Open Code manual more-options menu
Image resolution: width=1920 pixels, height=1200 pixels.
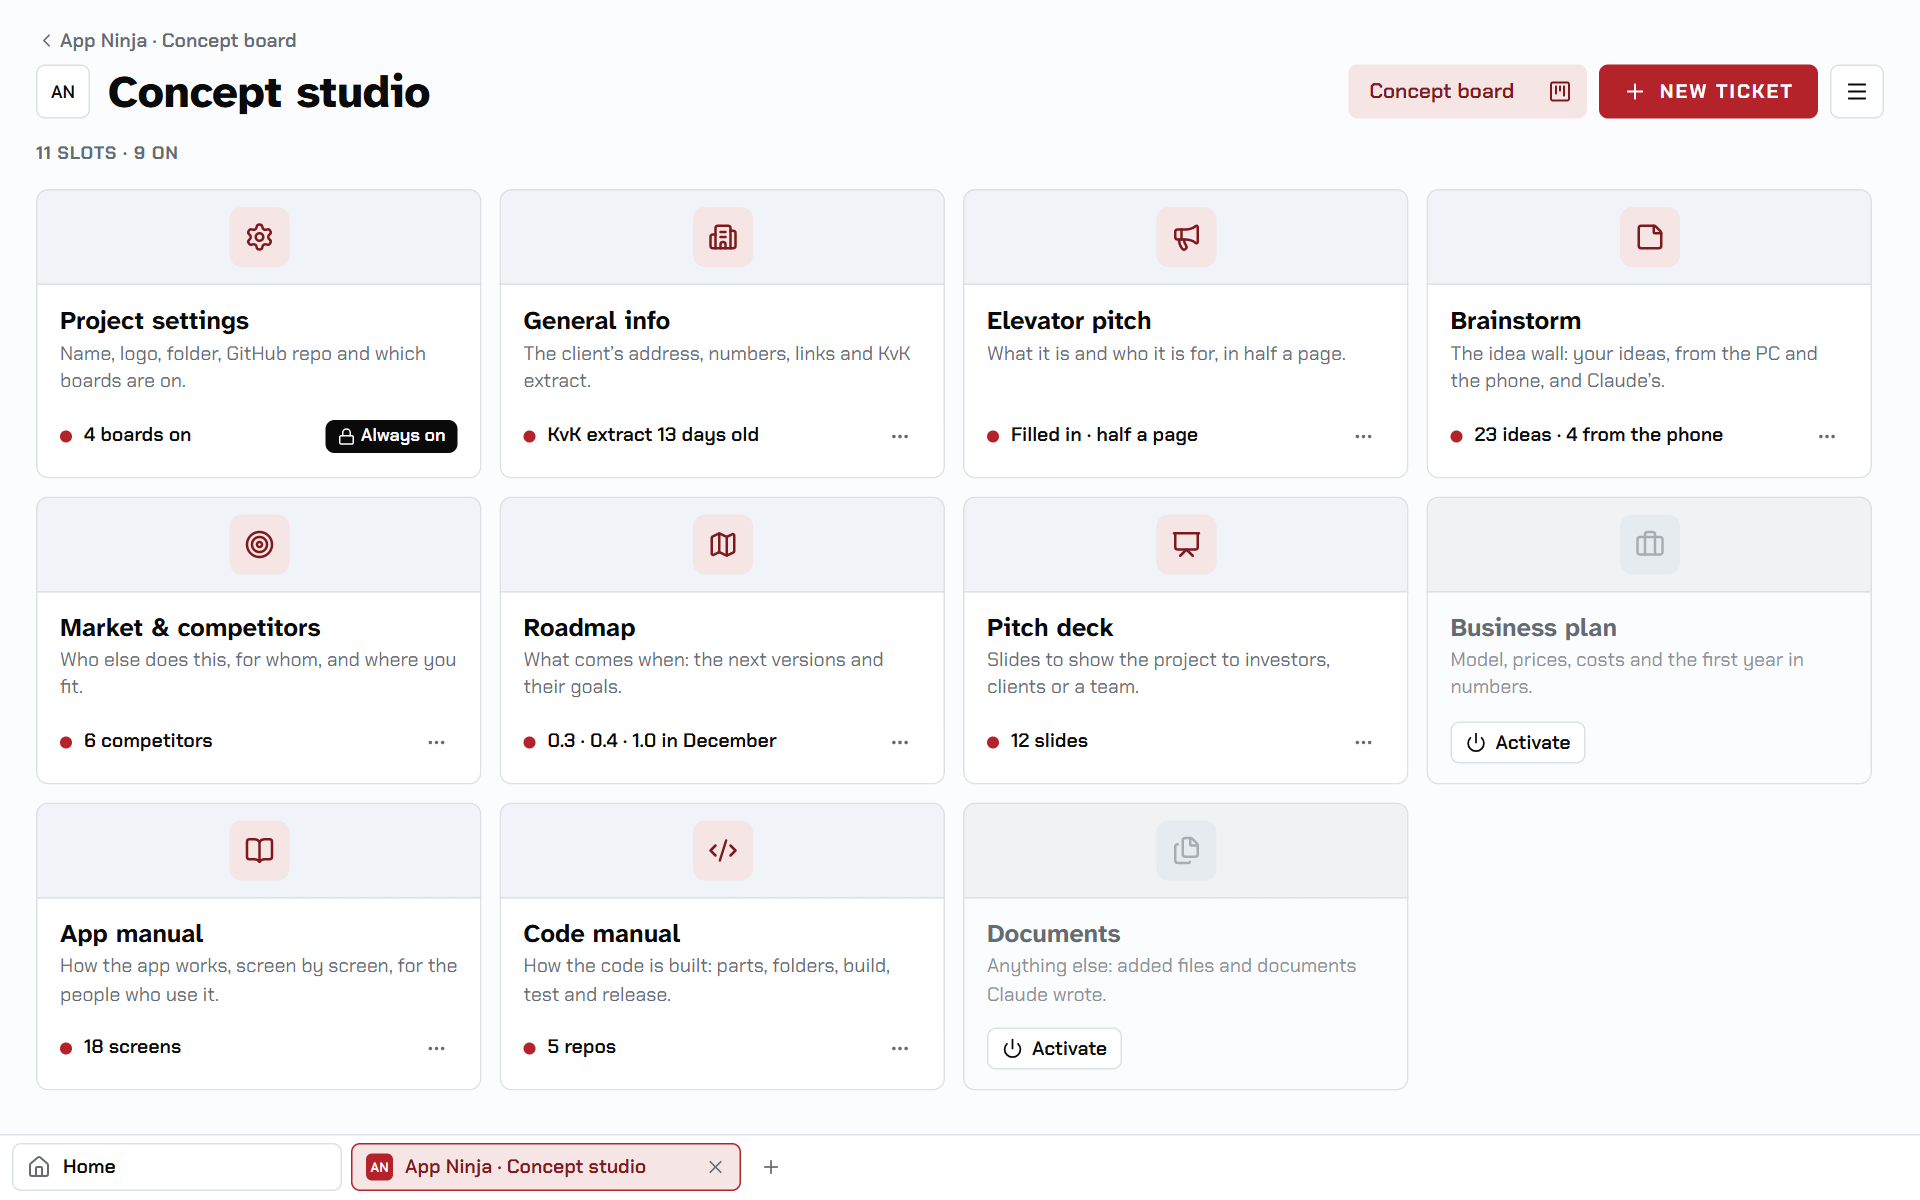click(x=900, y=1048)
